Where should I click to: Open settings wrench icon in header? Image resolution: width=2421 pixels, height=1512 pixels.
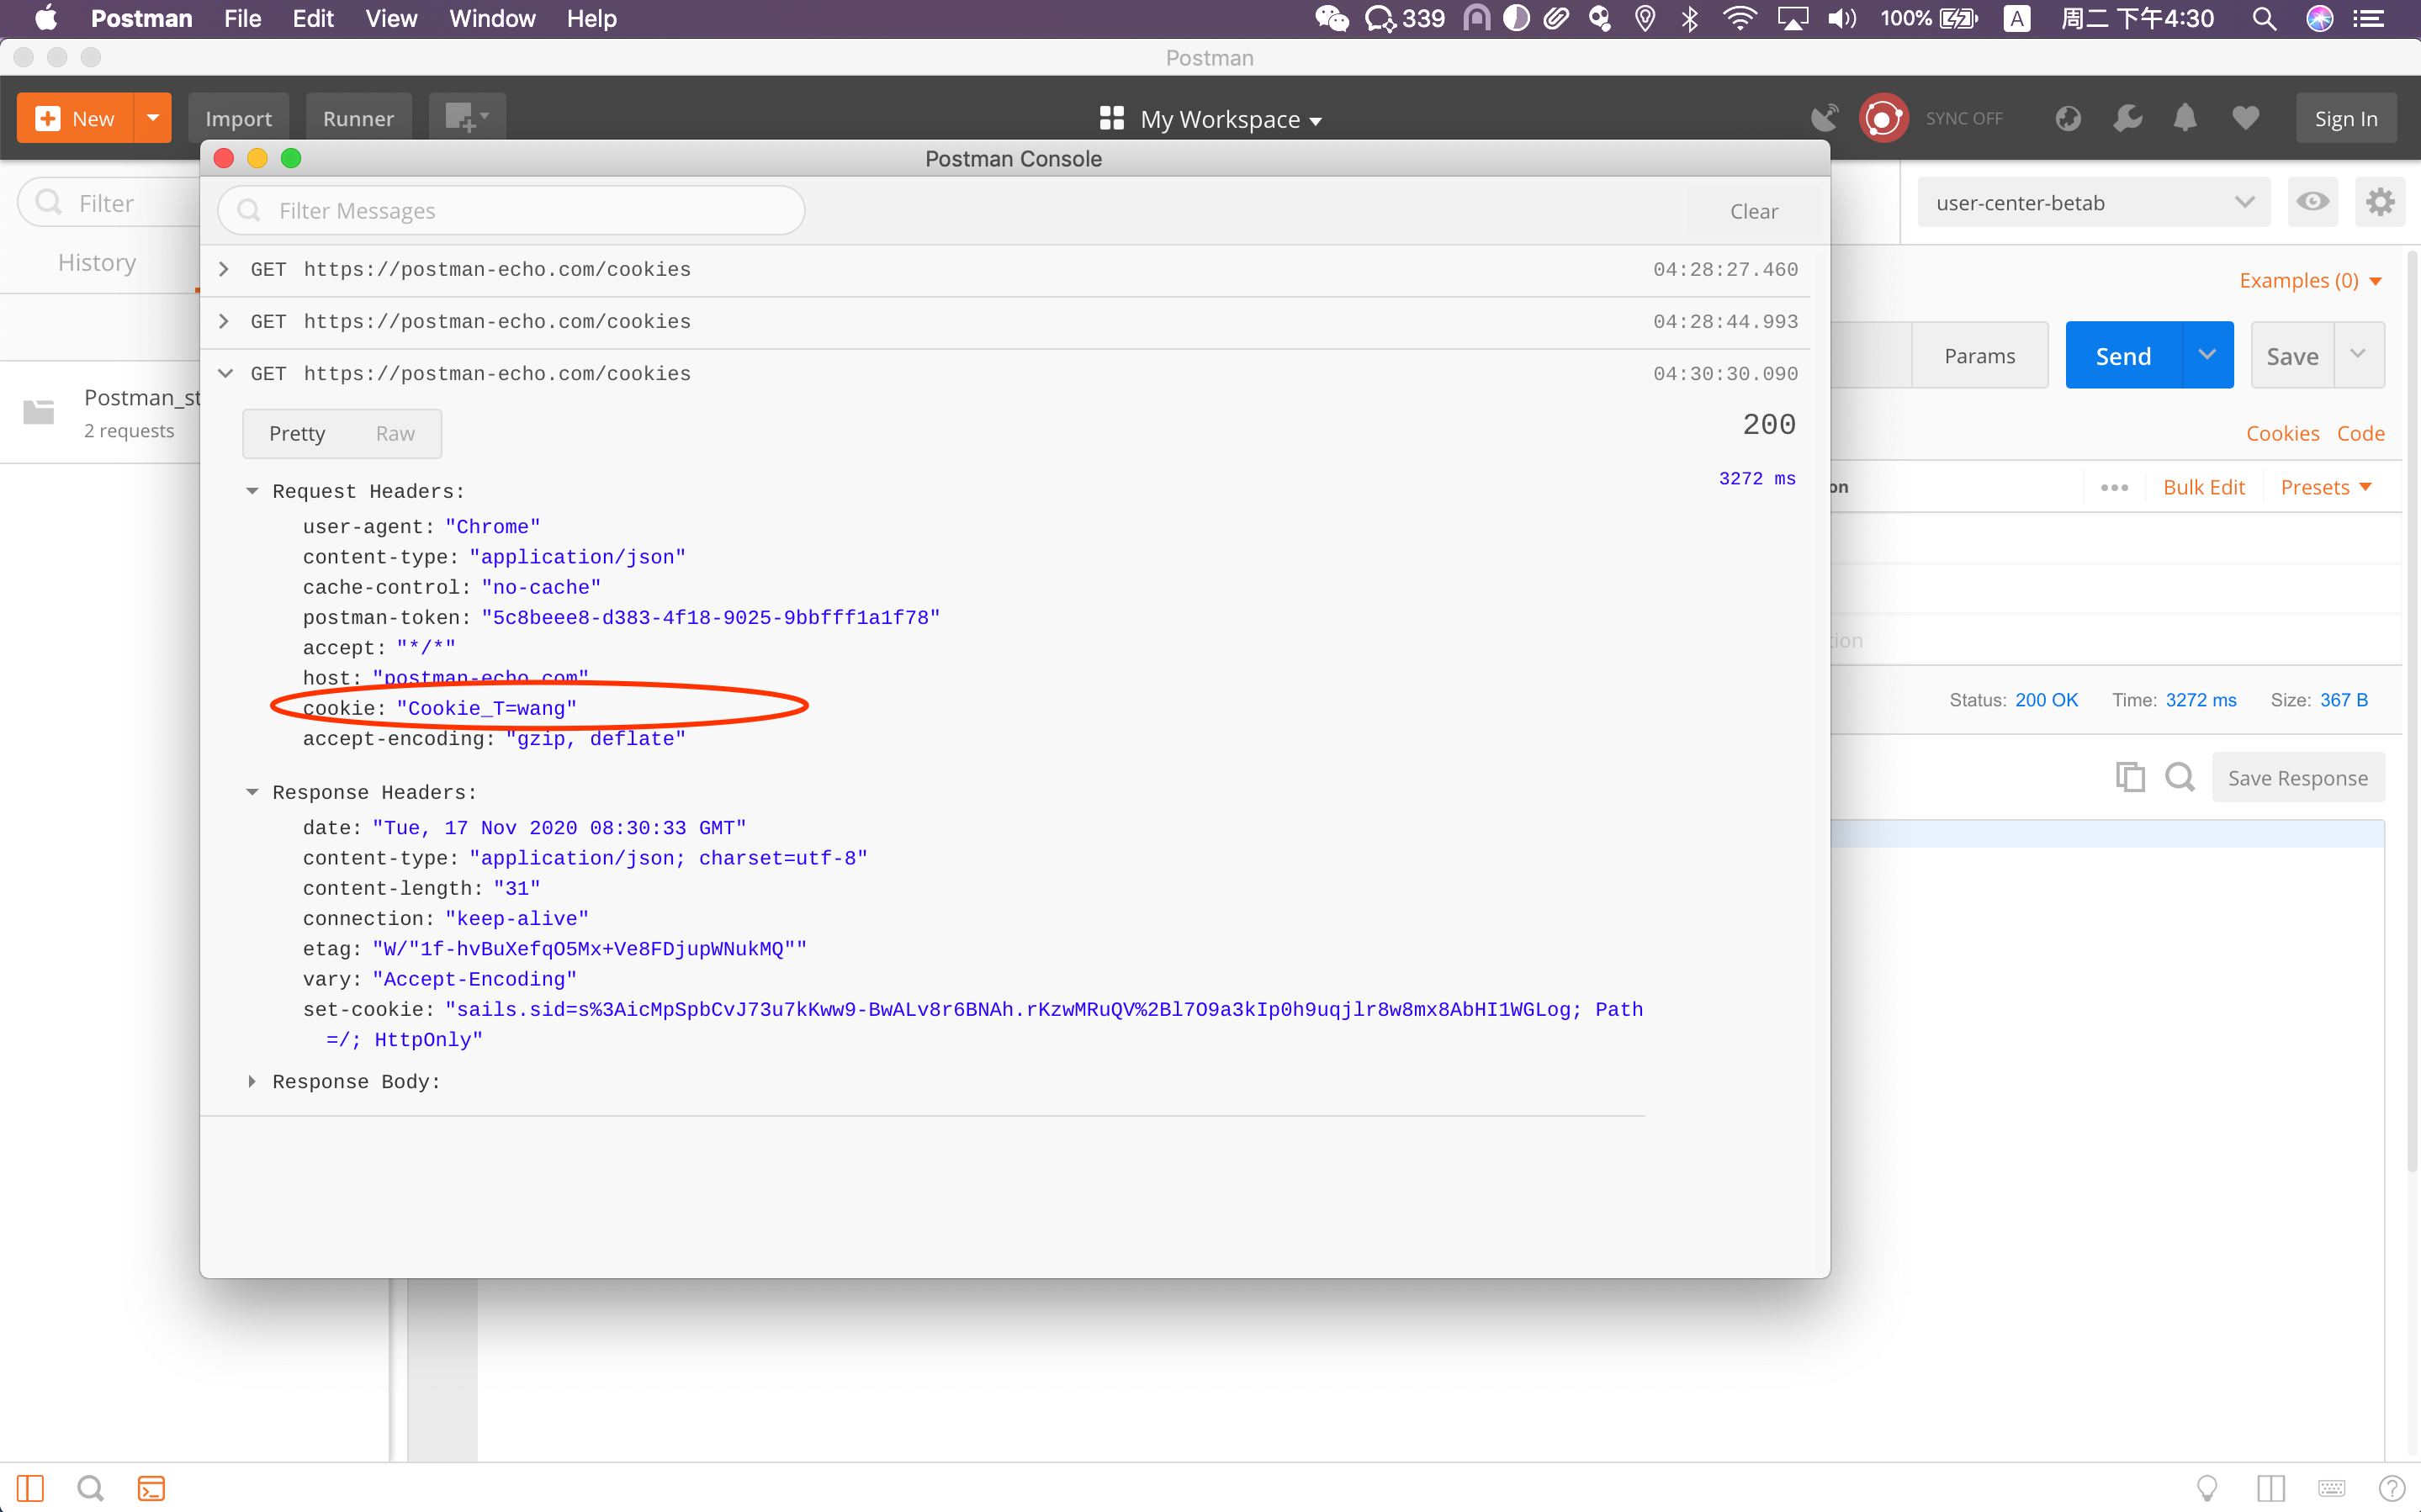coord(2127,118)
